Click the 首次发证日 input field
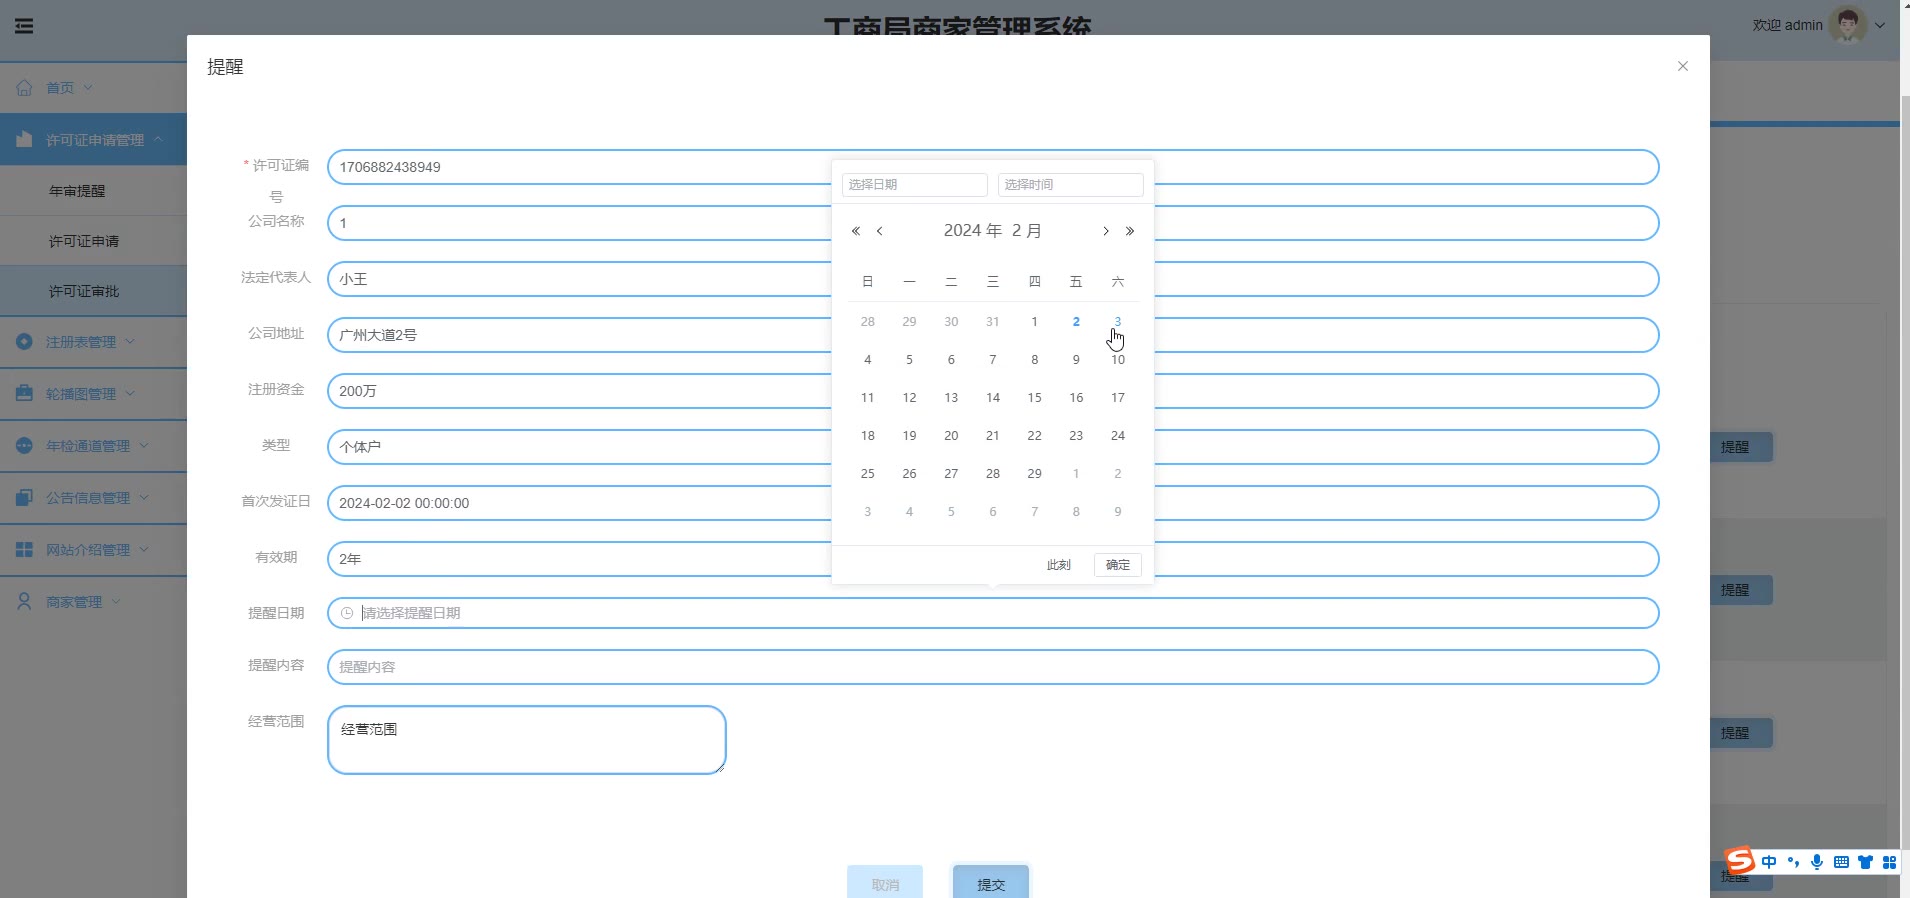The height and width of the screenshot is (898, 1910). click(x=993, y=503)
